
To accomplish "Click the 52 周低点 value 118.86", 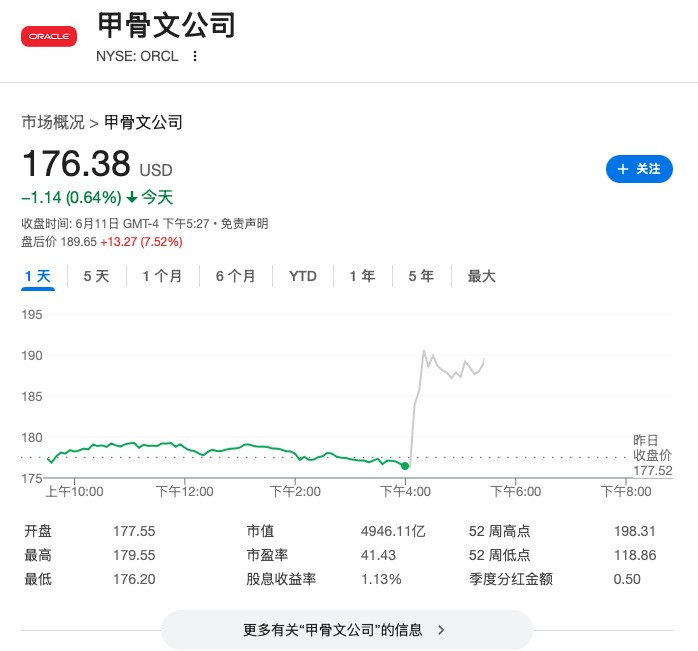I will pyautogui.click(x=635, y=555).
